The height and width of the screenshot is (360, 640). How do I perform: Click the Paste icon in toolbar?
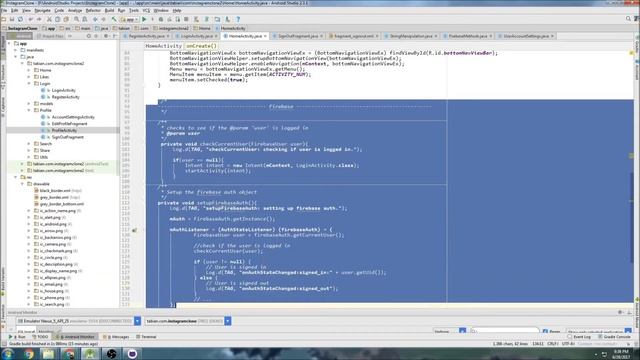pos(66,19)
